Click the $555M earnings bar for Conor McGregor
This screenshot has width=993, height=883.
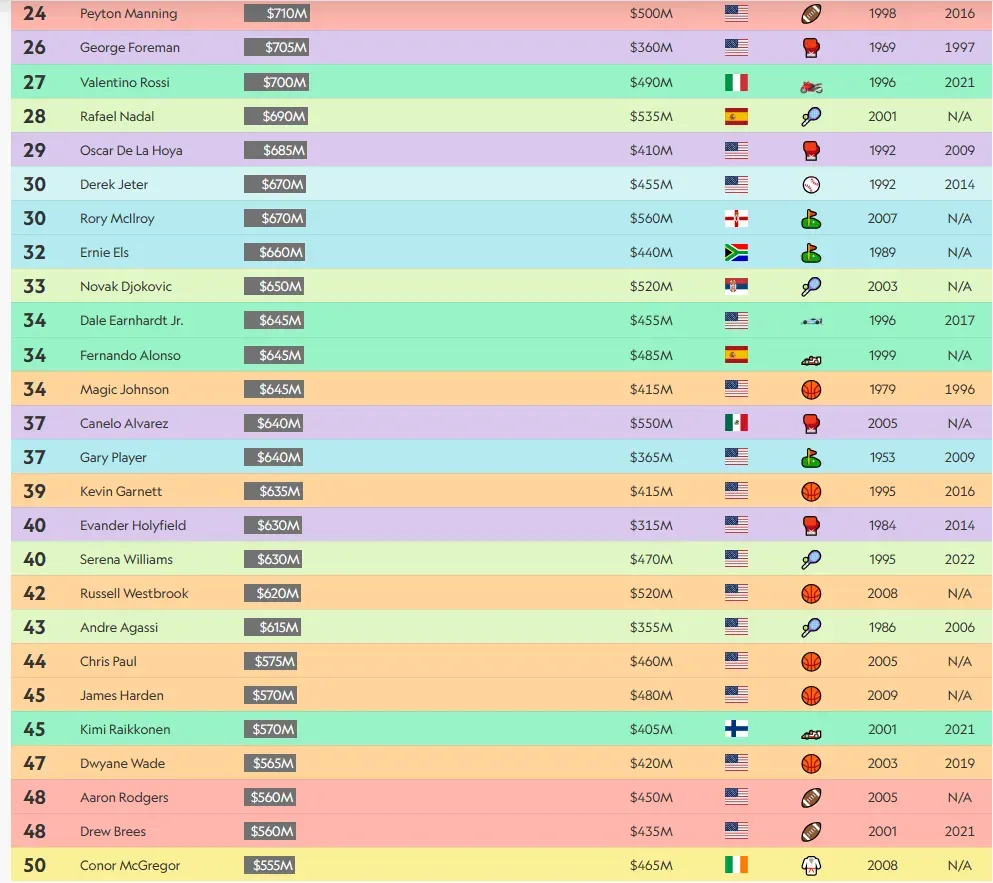(x=270, y=865)
